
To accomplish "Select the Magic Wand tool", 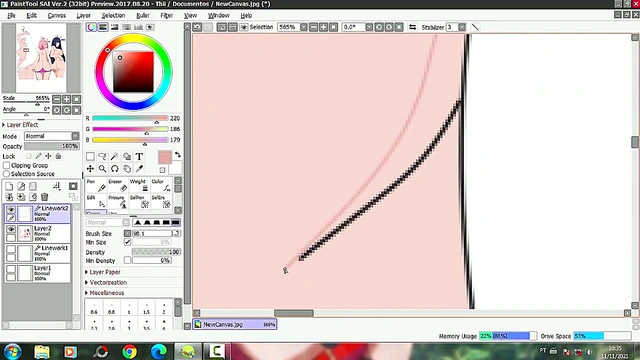I will (x=115, y=156).
